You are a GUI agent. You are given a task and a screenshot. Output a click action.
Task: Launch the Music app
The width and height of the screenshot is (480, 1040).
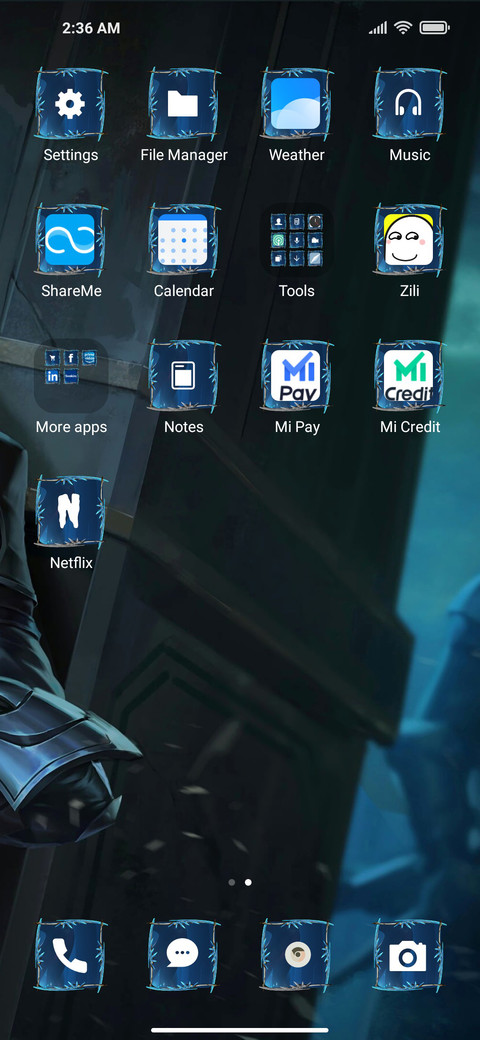pos(410,104)
